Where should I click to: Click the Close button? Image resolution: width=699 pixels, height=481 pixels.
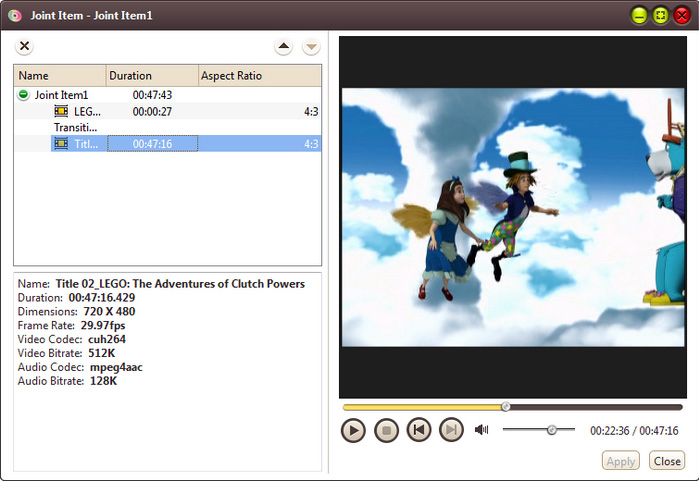click(666, 461)
